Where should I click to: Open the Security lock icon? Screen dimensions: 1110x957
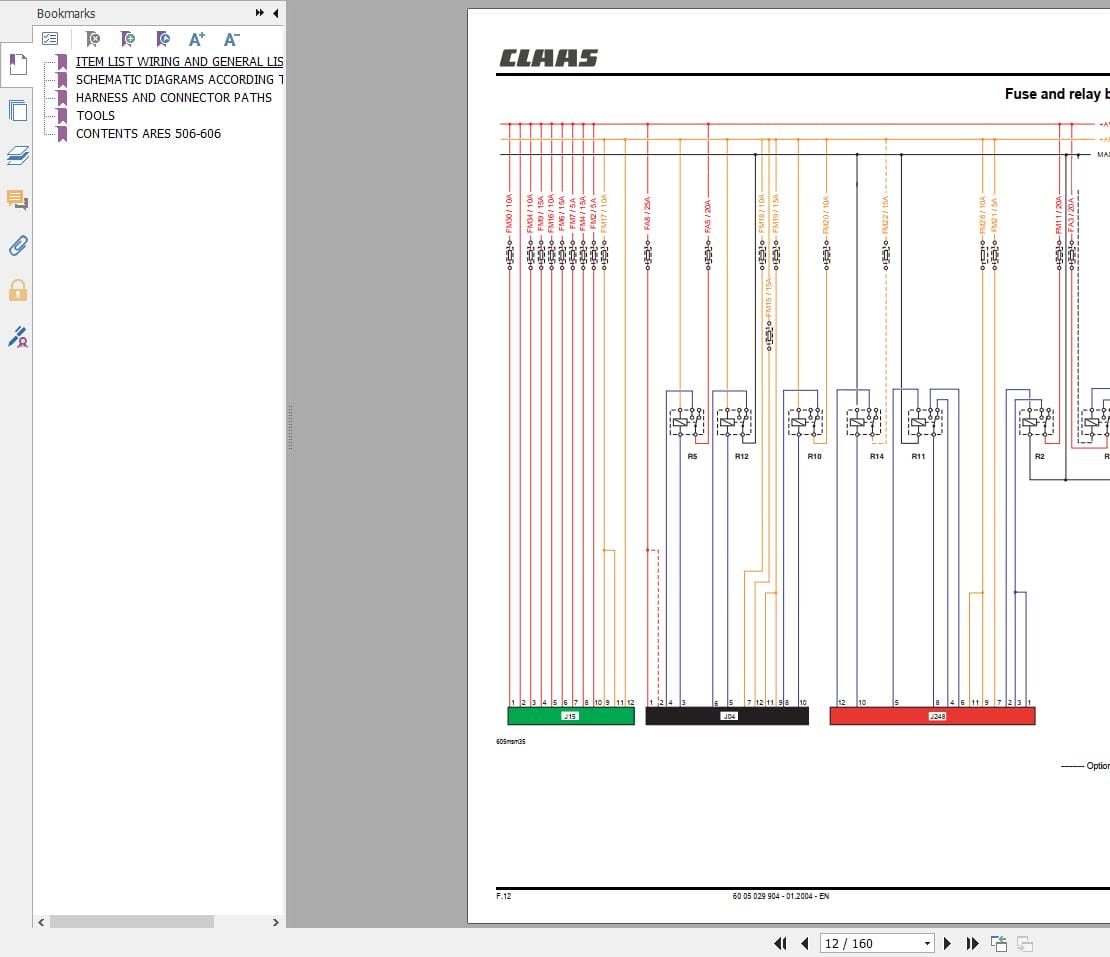[x=18, y=290]
